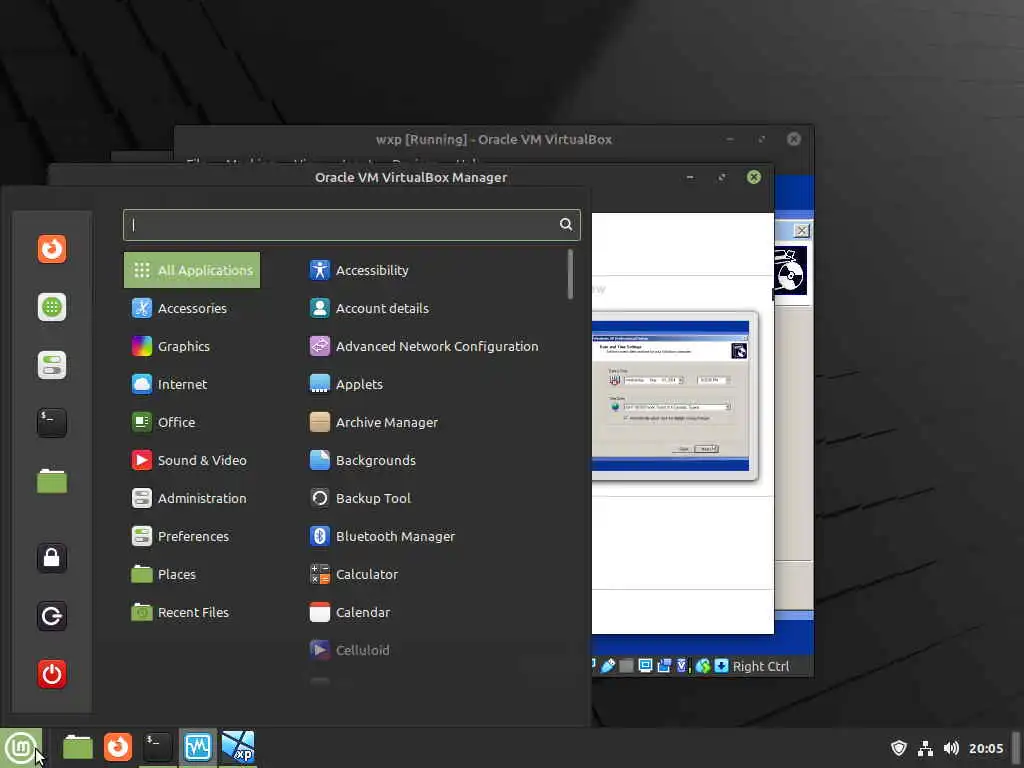Open Terminal from the taskbar panel
The height and width of the screenshot is (768, 1024).
tap(157, 747)
